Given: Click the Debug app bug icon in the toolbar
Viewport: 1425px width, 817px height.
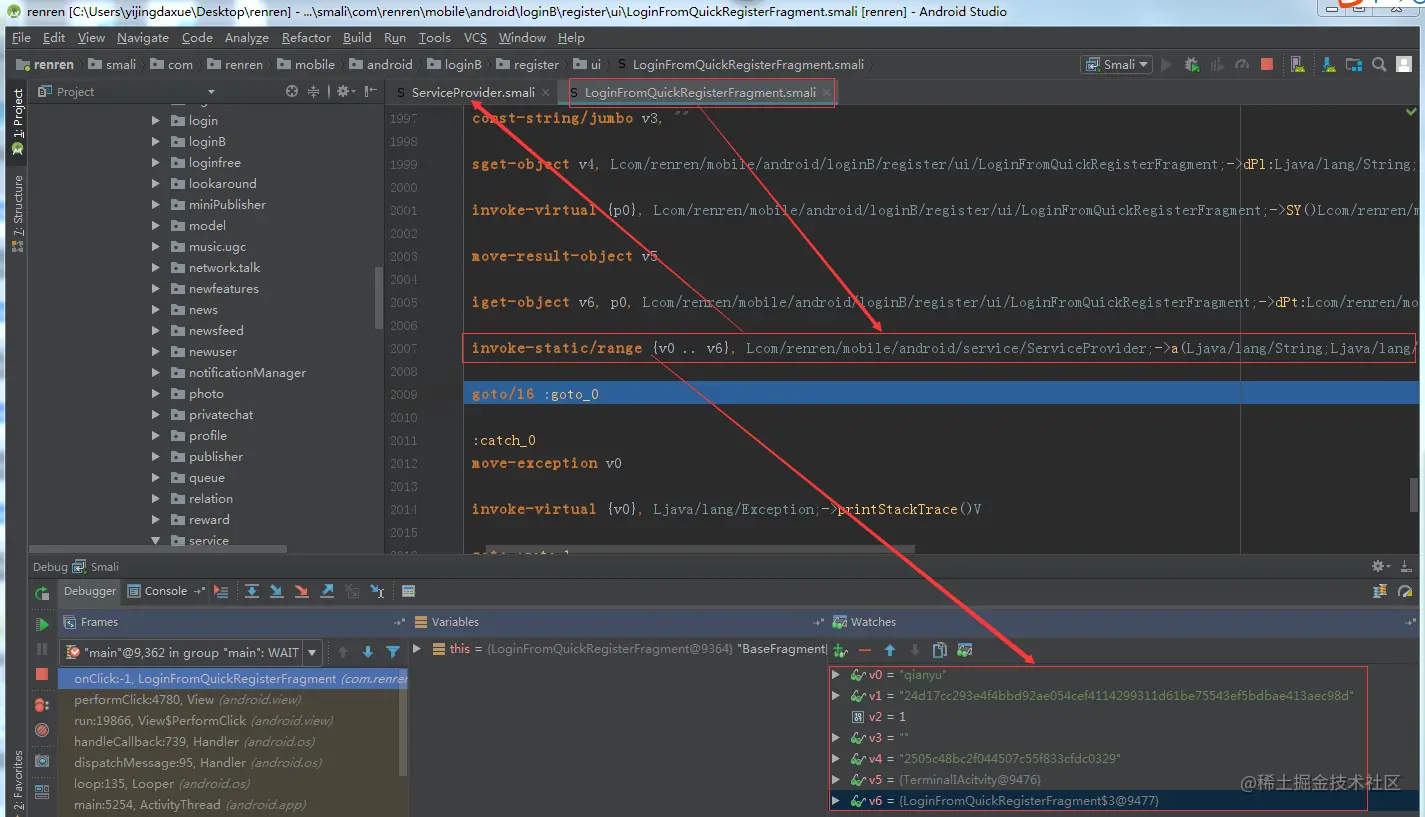Looking at the screenshot, I should point(1191,64).
